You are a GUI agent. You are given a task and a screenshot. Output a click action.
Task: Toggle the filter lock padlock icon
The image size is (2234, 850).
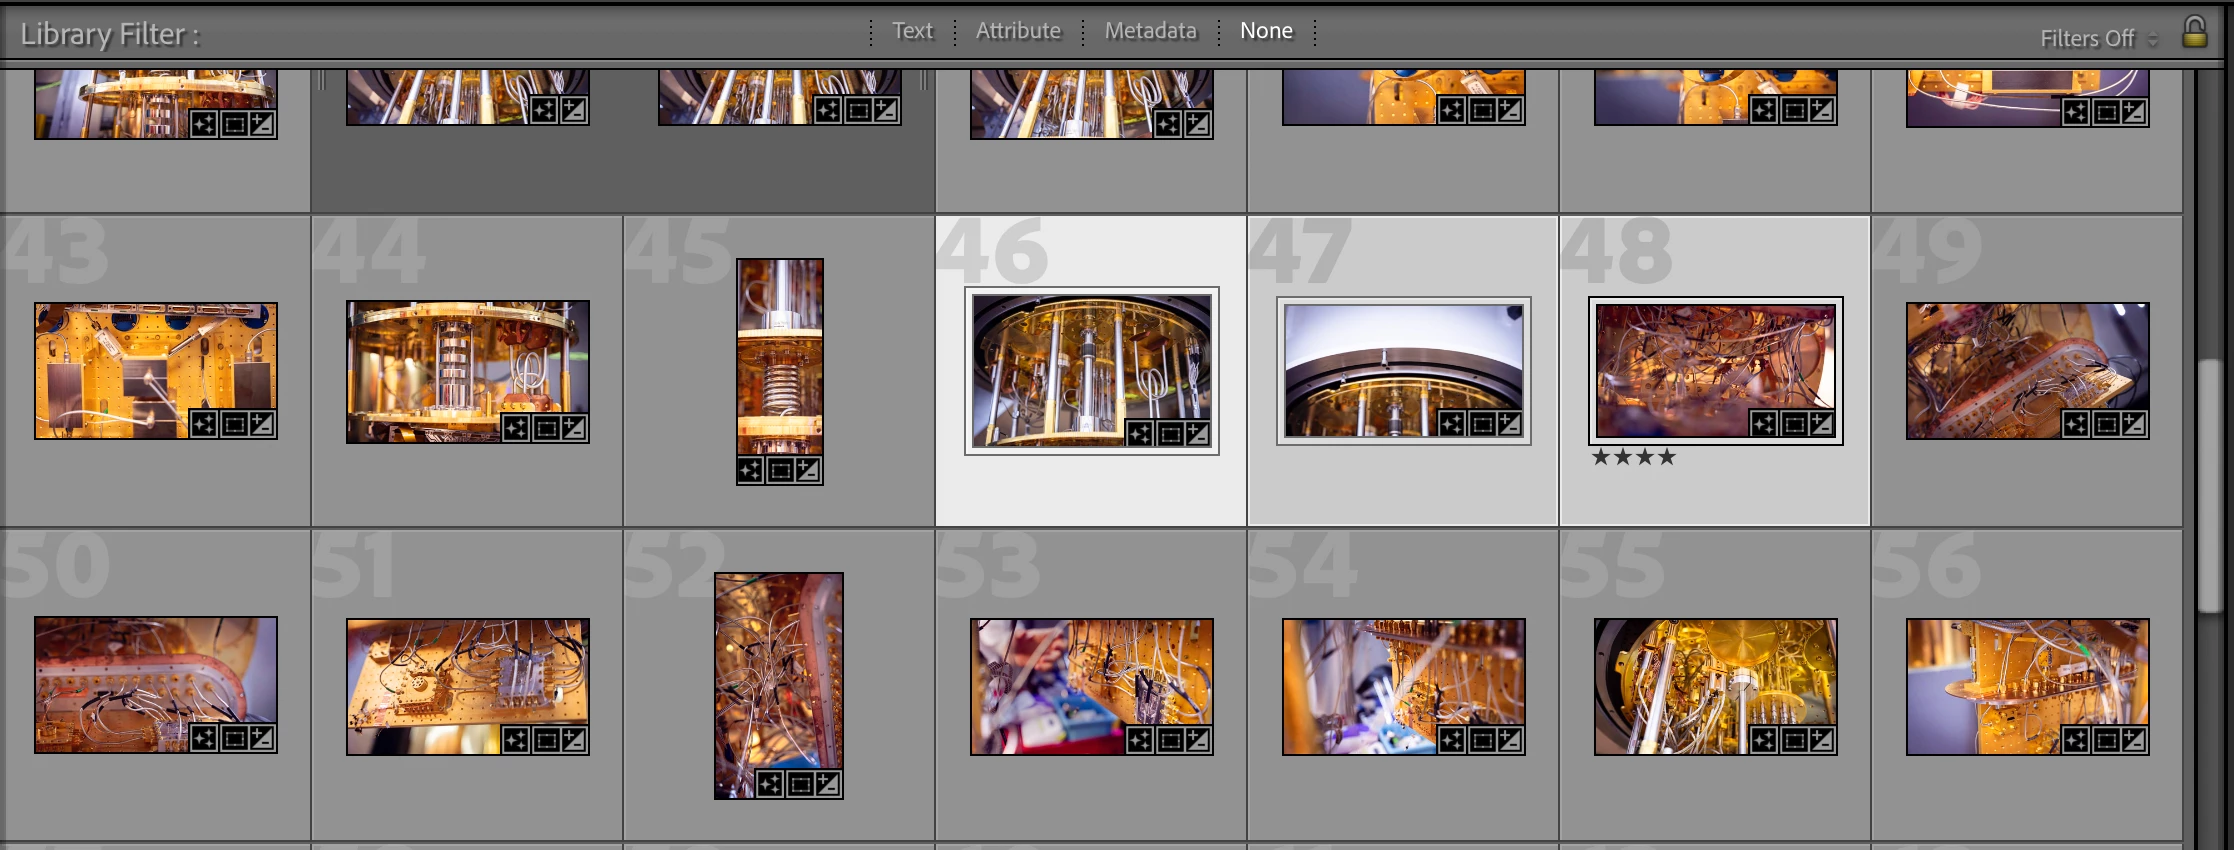(2194, 33)
